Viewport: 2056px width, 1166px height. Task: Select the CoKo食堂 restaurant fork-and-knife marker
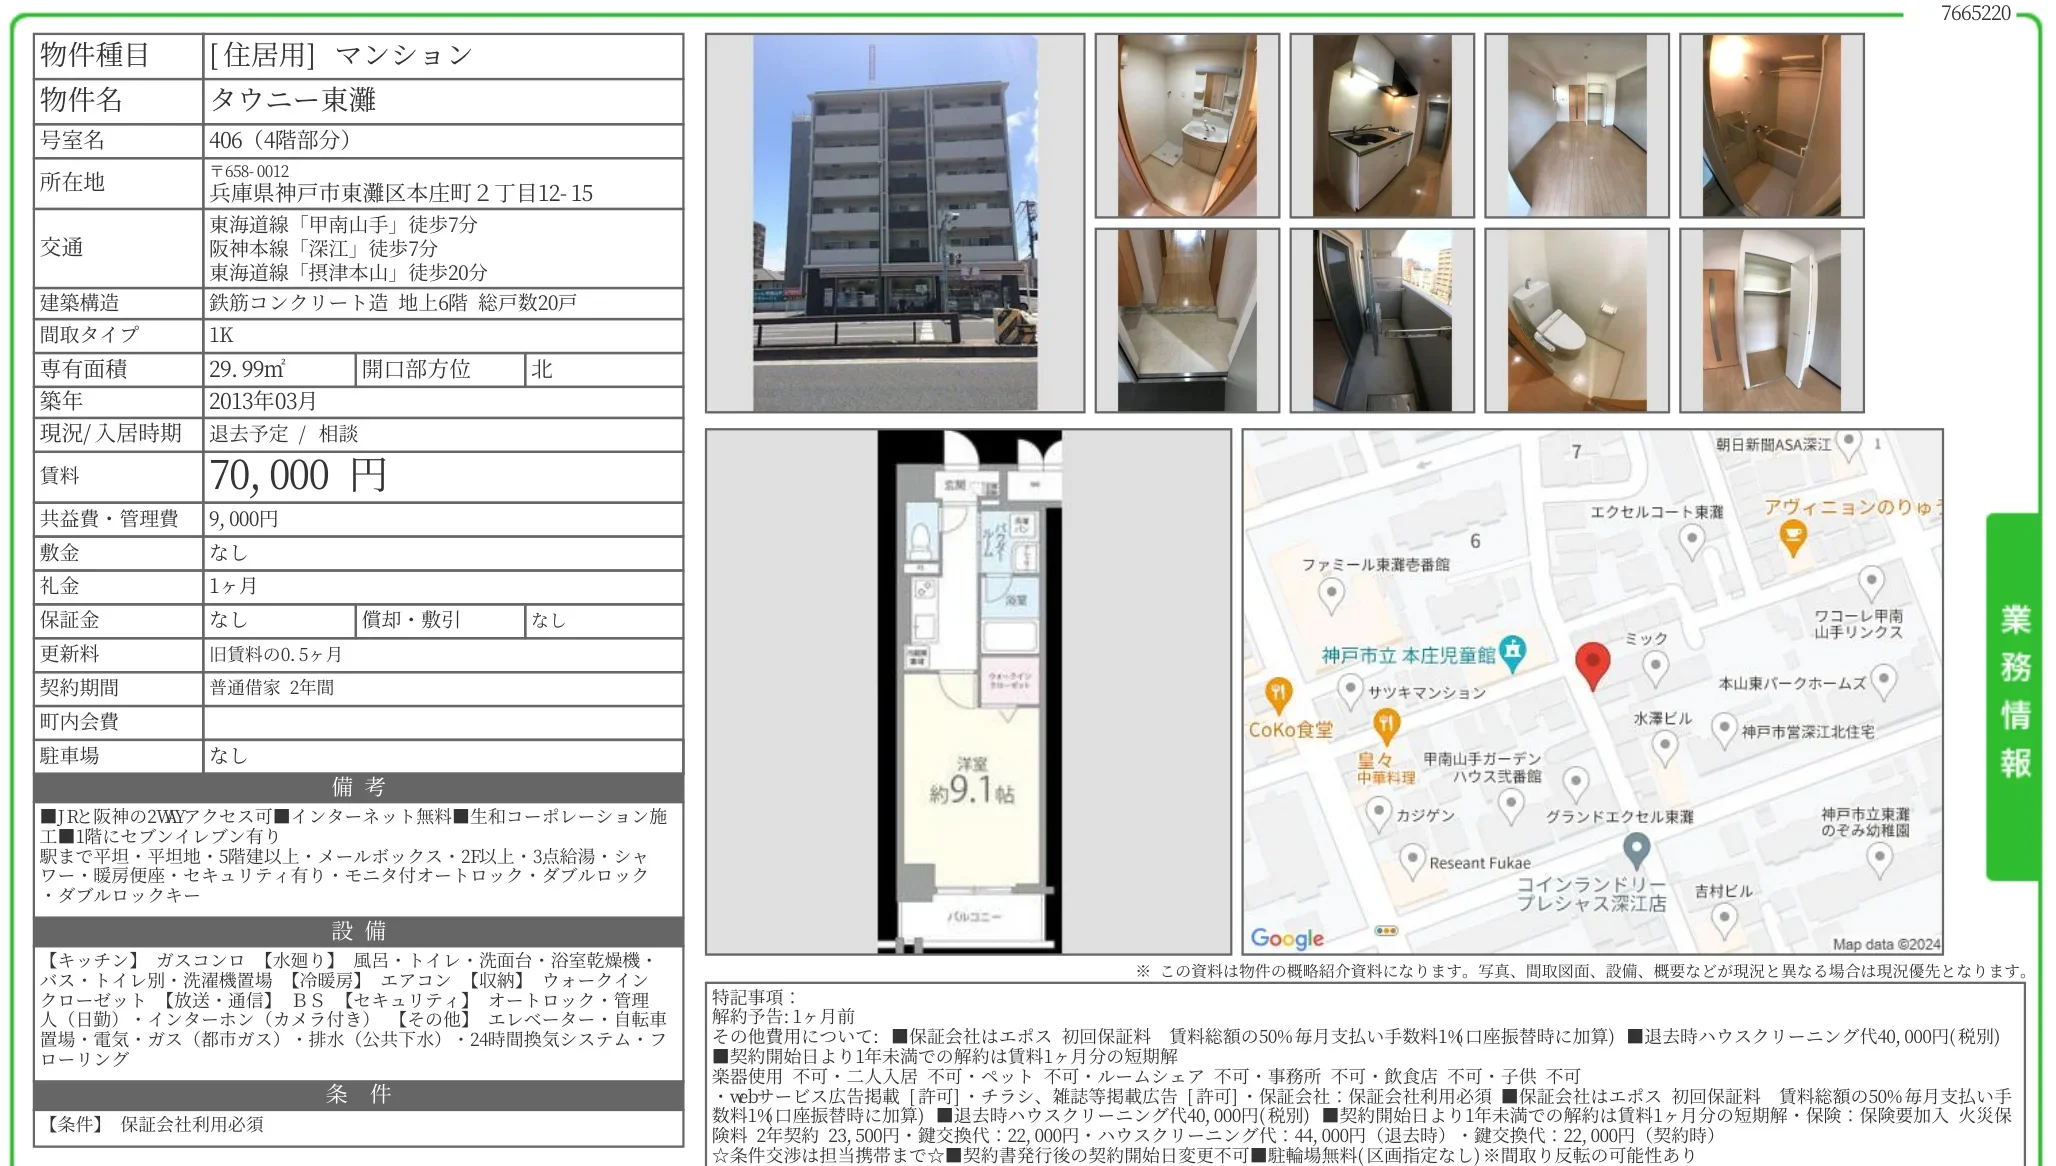(x=1280, y=693)
